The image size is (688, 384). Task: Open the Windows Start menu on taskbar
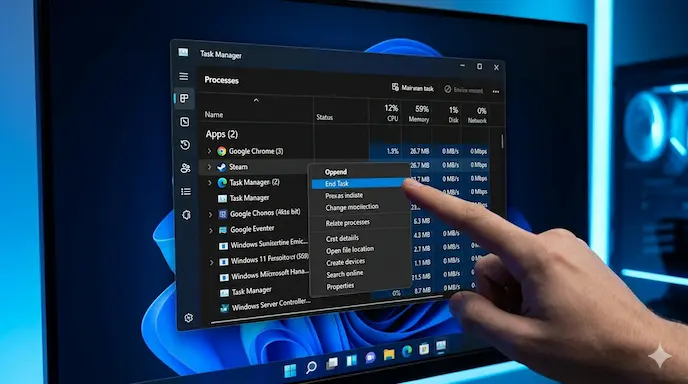(x=290, y=370)
